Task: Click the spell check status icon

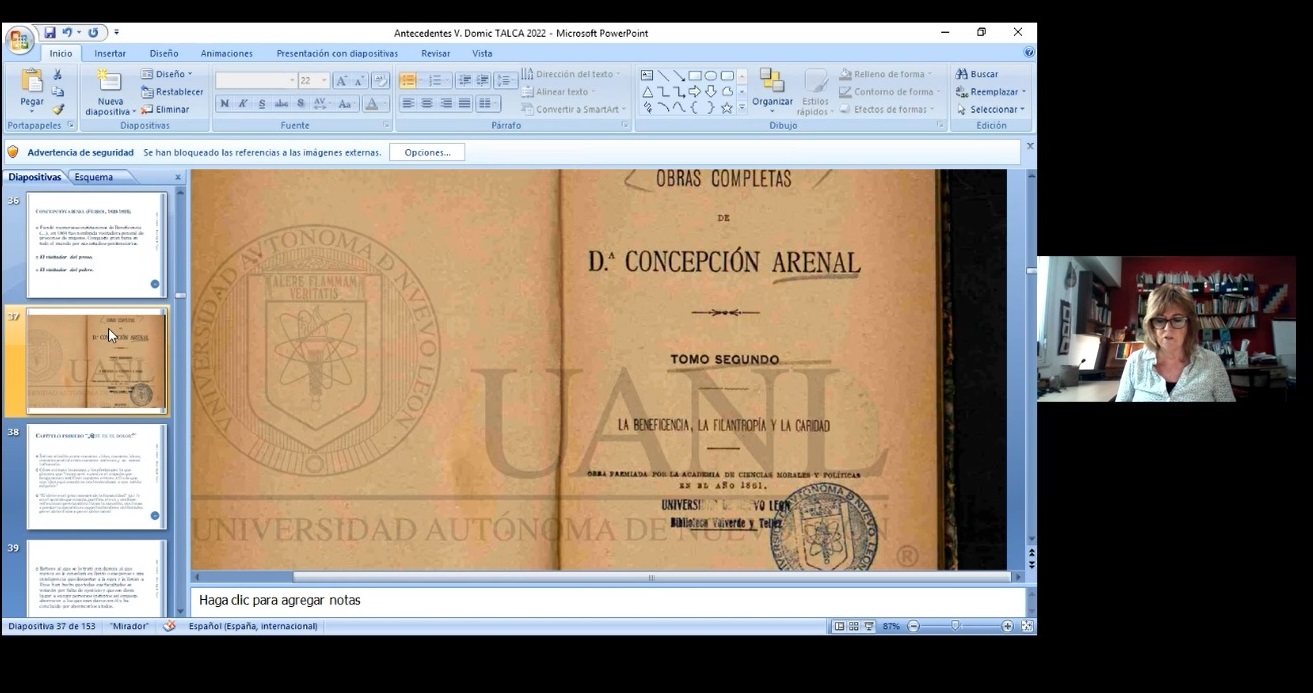Action: click(169, 626)
